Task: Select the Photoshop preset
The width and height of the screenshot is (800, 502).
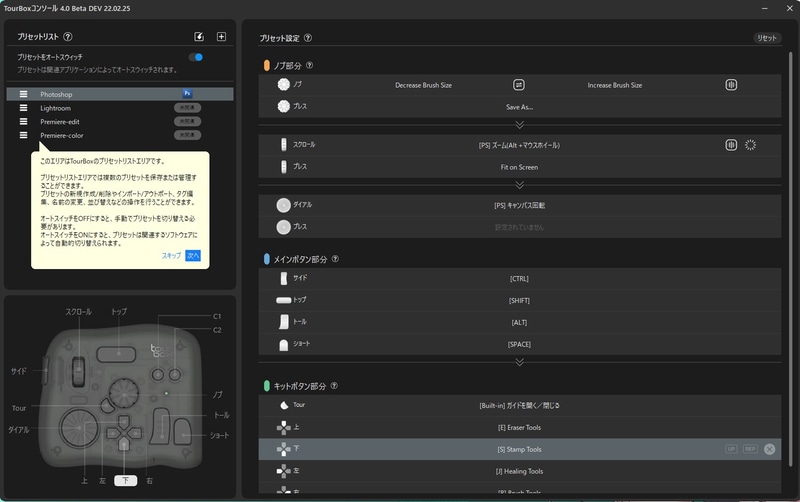Action: tap(120, 94)
